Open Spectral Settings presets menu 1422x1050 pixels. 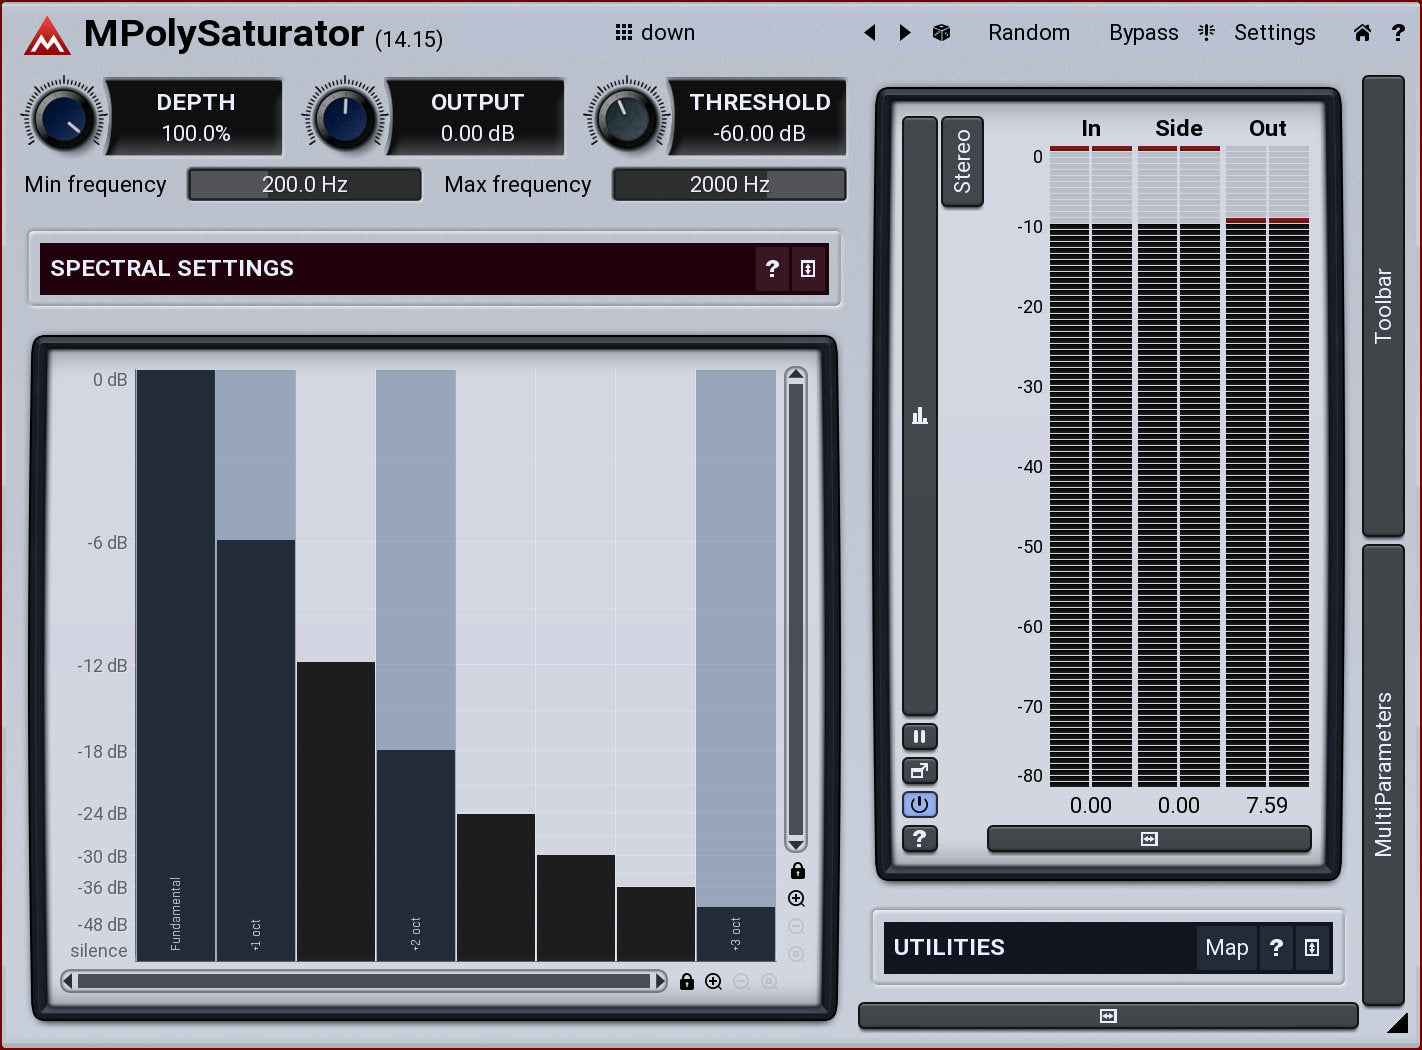pyautogui.click(x=808, y=269)
